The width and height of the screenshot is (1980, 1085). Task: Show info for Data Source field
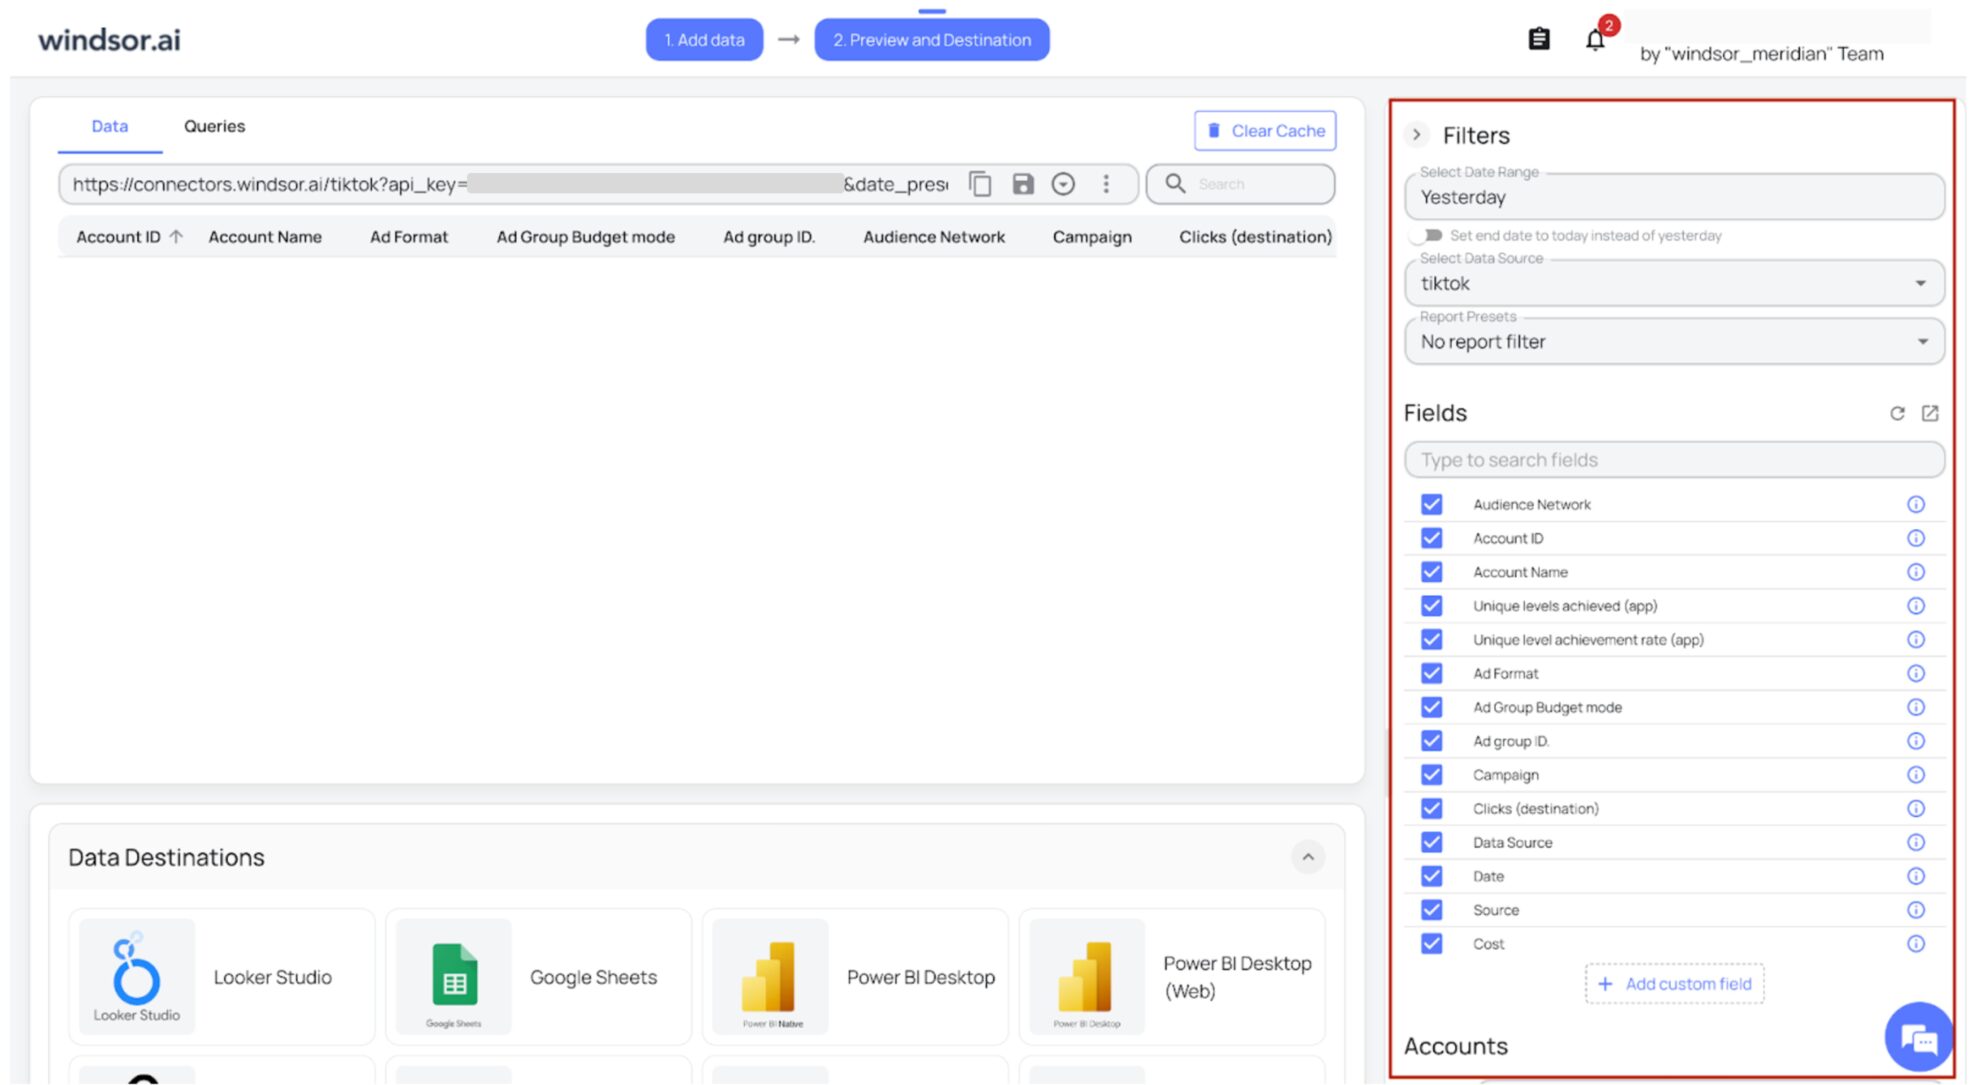[x=1916, y=843]
